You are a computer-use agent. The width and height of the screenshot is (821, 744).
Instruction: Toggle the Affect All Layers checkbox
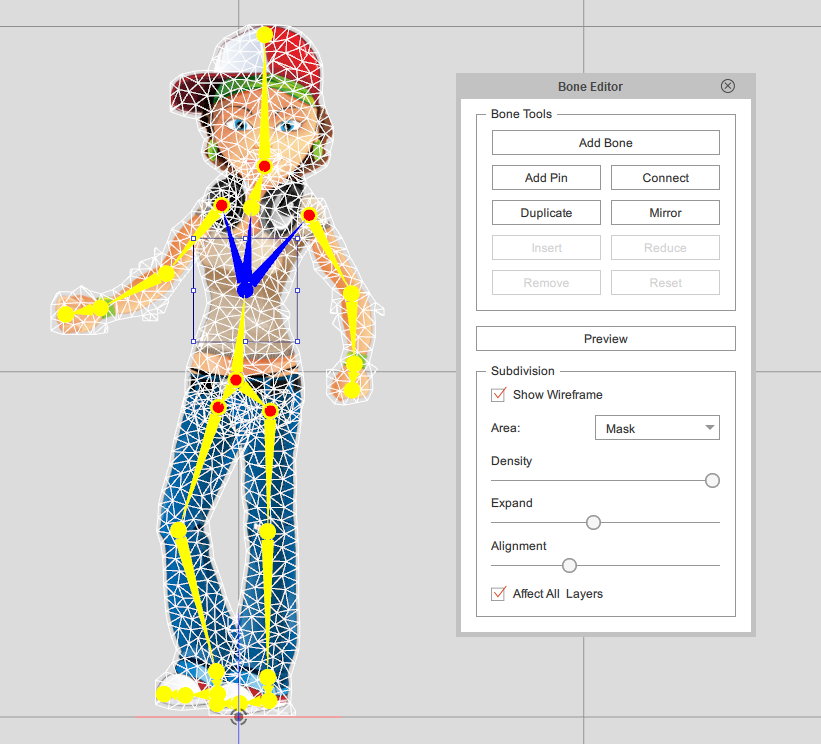click(498, 594)
